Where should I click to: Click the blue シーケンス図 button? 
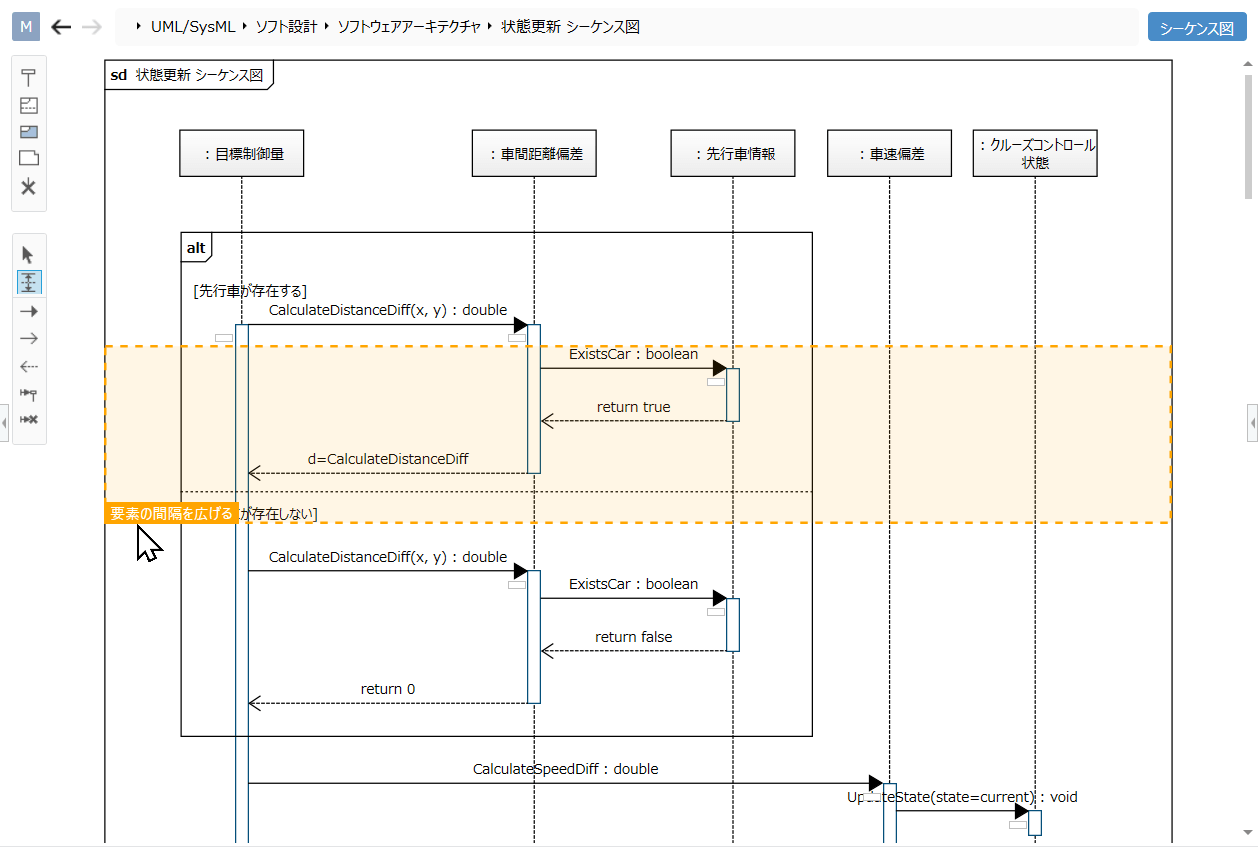coord(1196,27)
